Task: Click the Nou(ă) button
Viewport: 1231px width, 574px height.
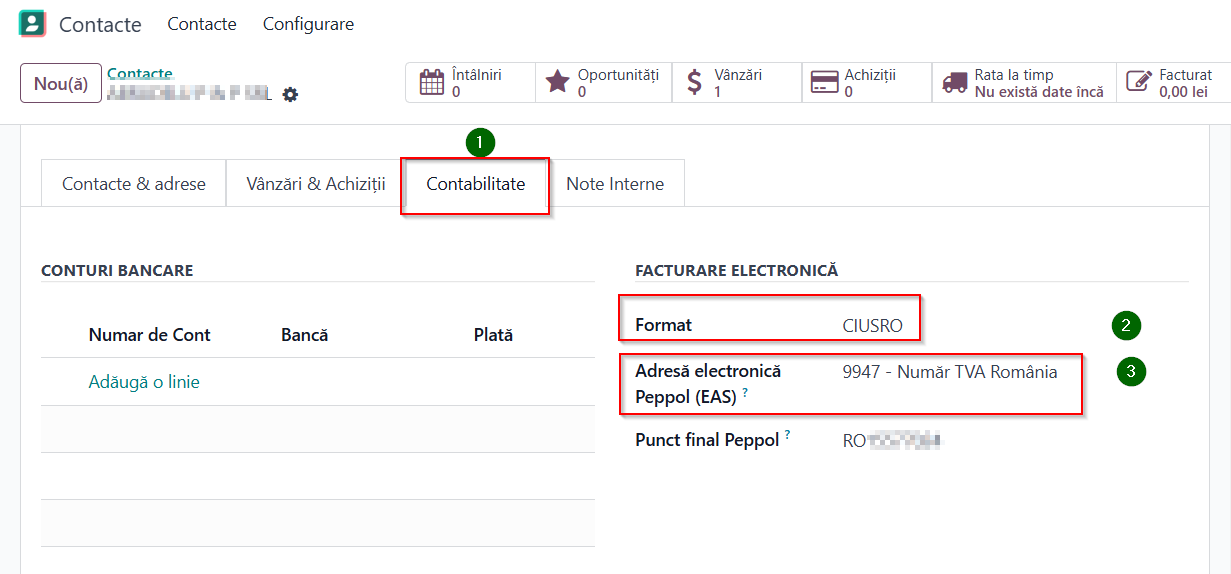Action: pyautogui.click(x=61, y=84)
